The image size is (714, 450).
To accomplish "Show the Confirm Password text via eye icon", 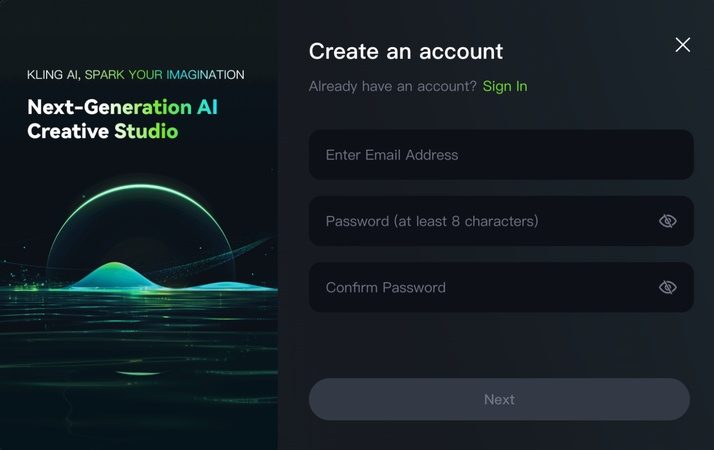I will coord(668,287).
